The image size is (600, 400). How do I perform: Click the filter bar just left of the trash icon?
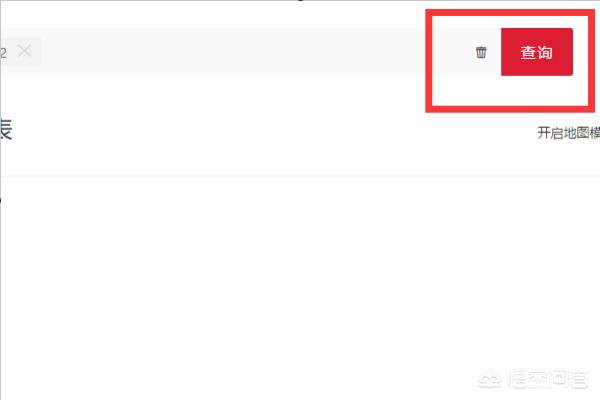pos(452,52)
